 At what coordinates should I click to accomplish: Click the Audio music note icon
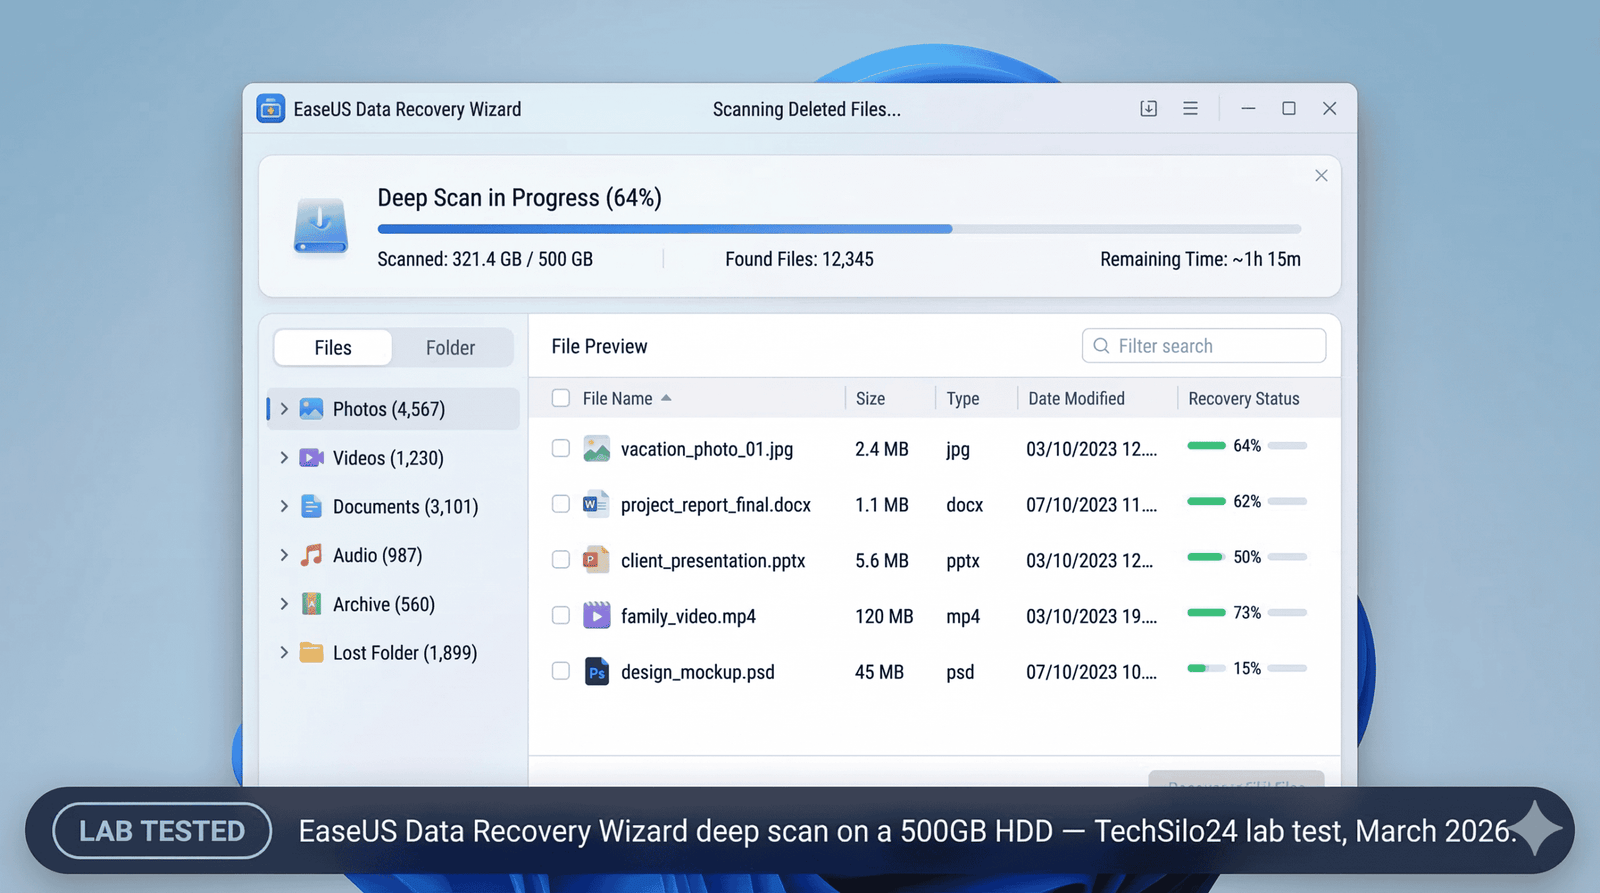pos(311,555)
